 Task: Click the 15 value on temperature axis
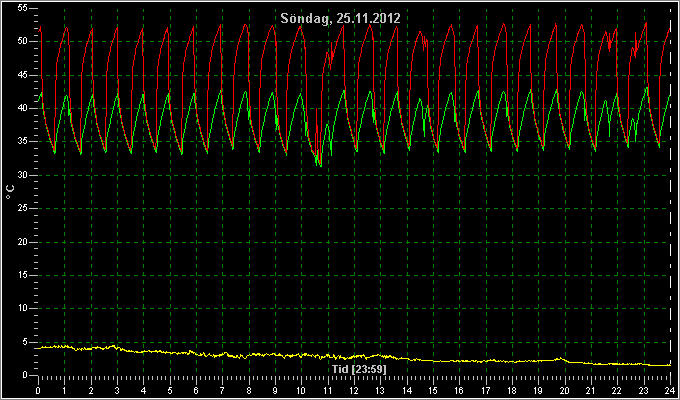click(23, 275)
